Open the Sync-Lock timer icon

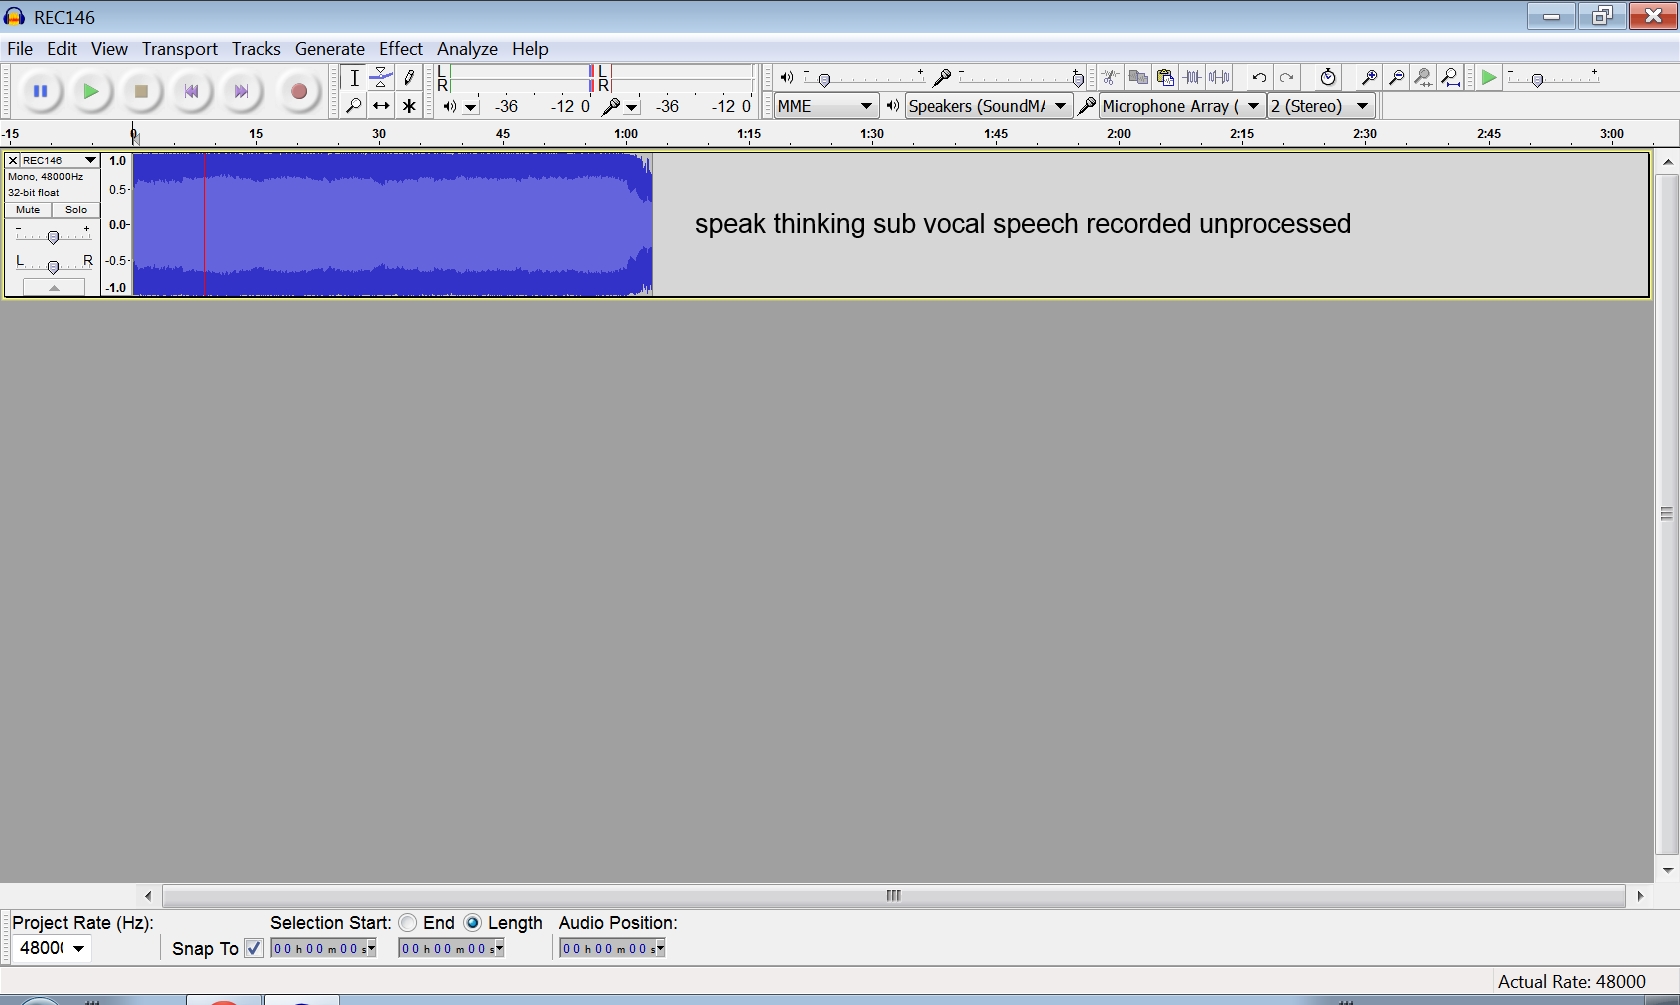point(1328,78)
